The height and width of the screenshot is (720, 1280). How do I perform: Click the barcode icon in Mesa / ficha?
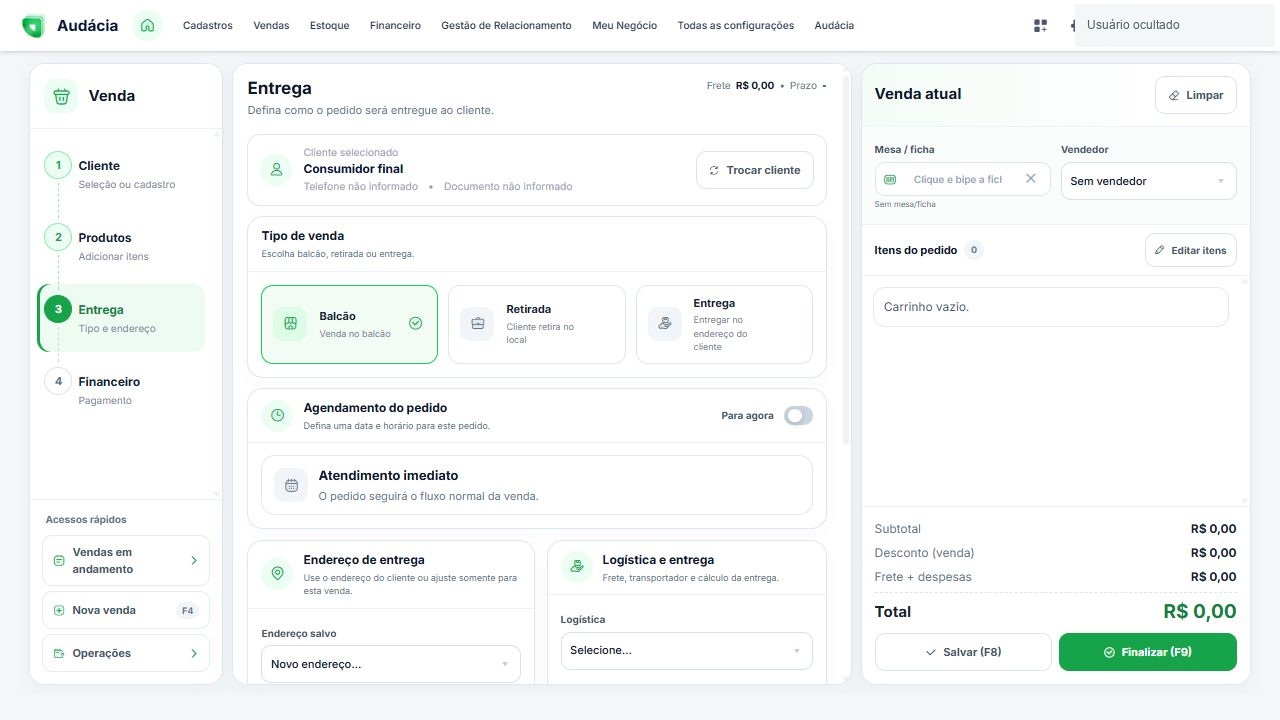click(891, 179)
